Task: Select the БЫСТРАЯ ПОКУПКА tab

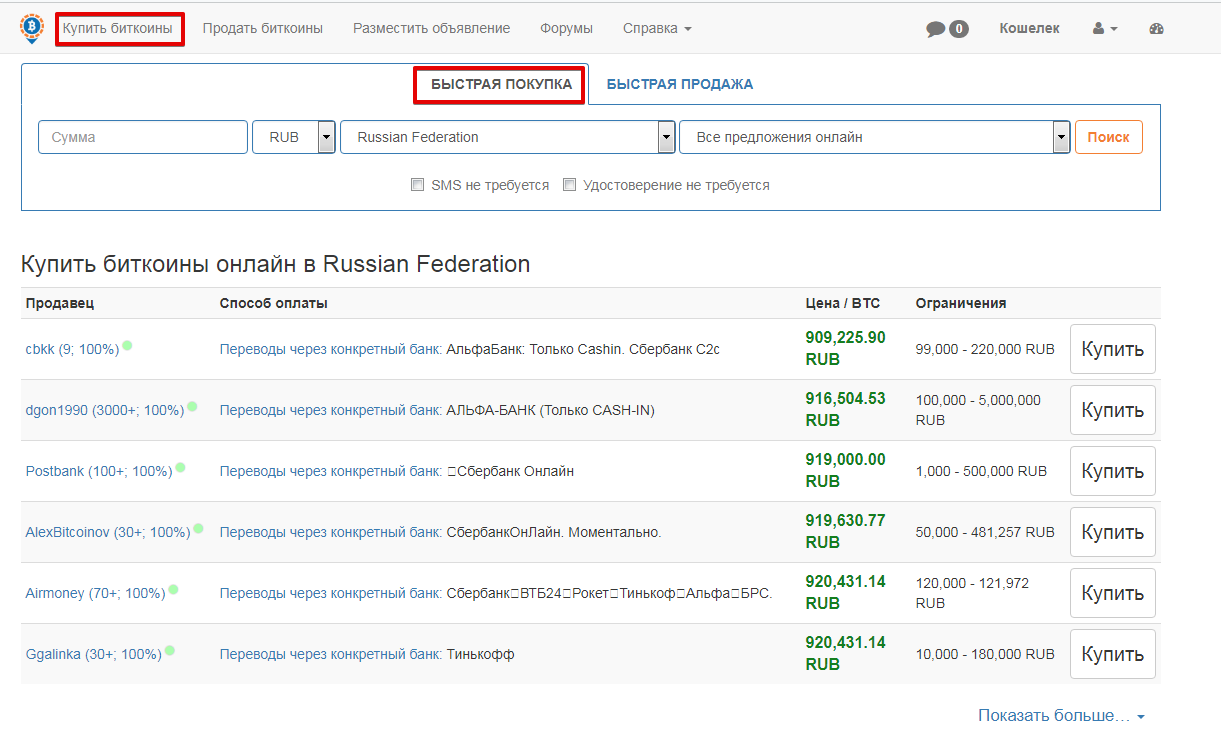Action: (x=502, y=85)
